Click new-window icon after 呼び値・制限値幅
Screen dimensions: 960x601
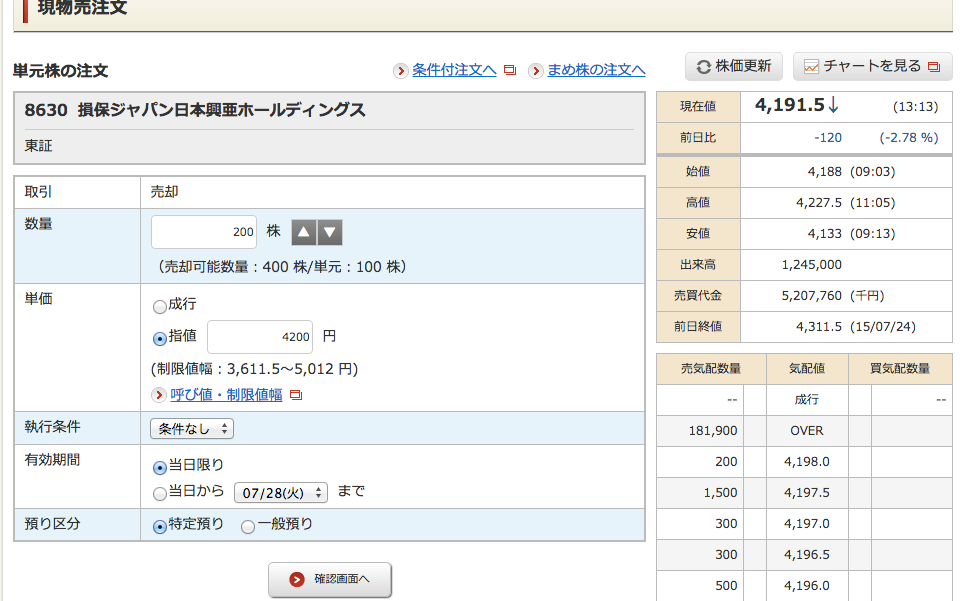[296, 395]
